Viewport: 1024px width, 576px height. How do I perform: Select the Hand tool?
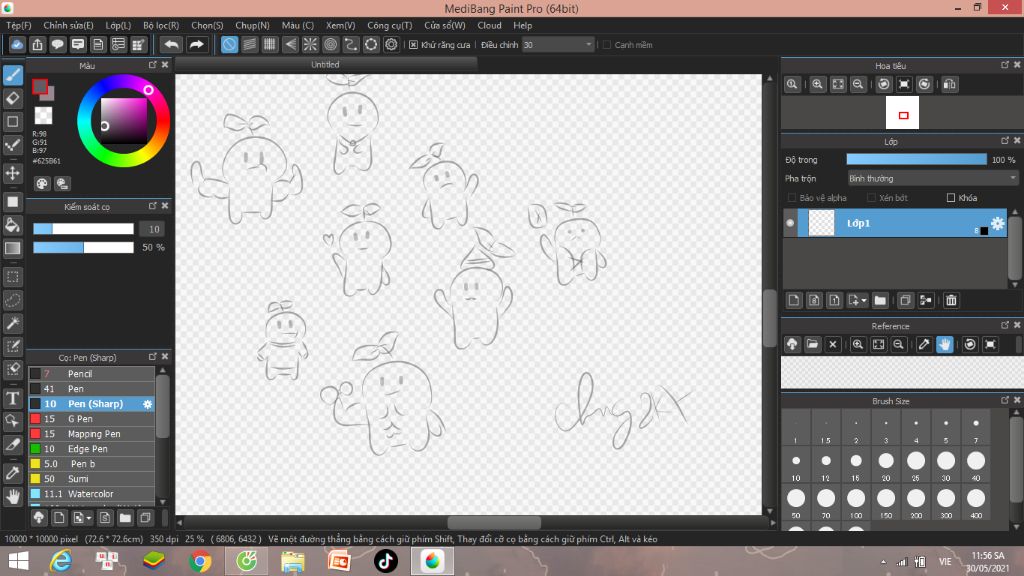click(13, 496)
